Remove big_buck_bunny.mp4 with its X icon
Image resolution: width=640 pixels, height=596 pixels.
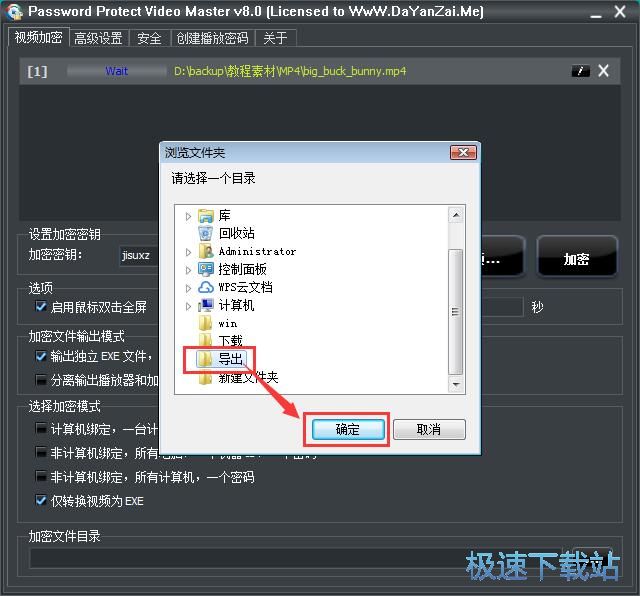coord(603,71)
